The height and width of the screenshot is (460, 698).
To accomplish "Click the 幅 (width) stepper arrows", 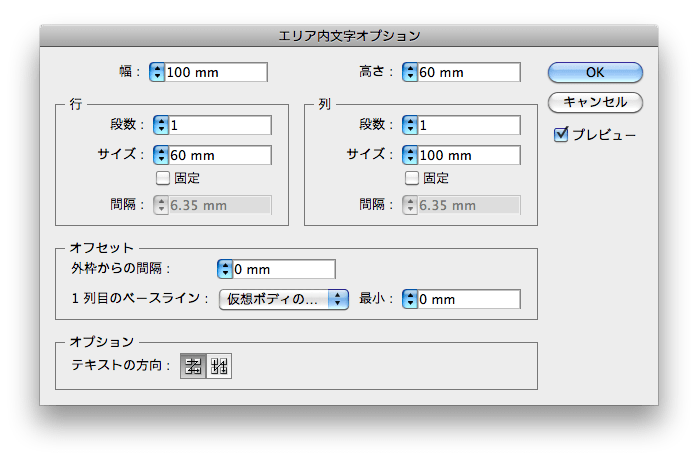I will (157, 72).
